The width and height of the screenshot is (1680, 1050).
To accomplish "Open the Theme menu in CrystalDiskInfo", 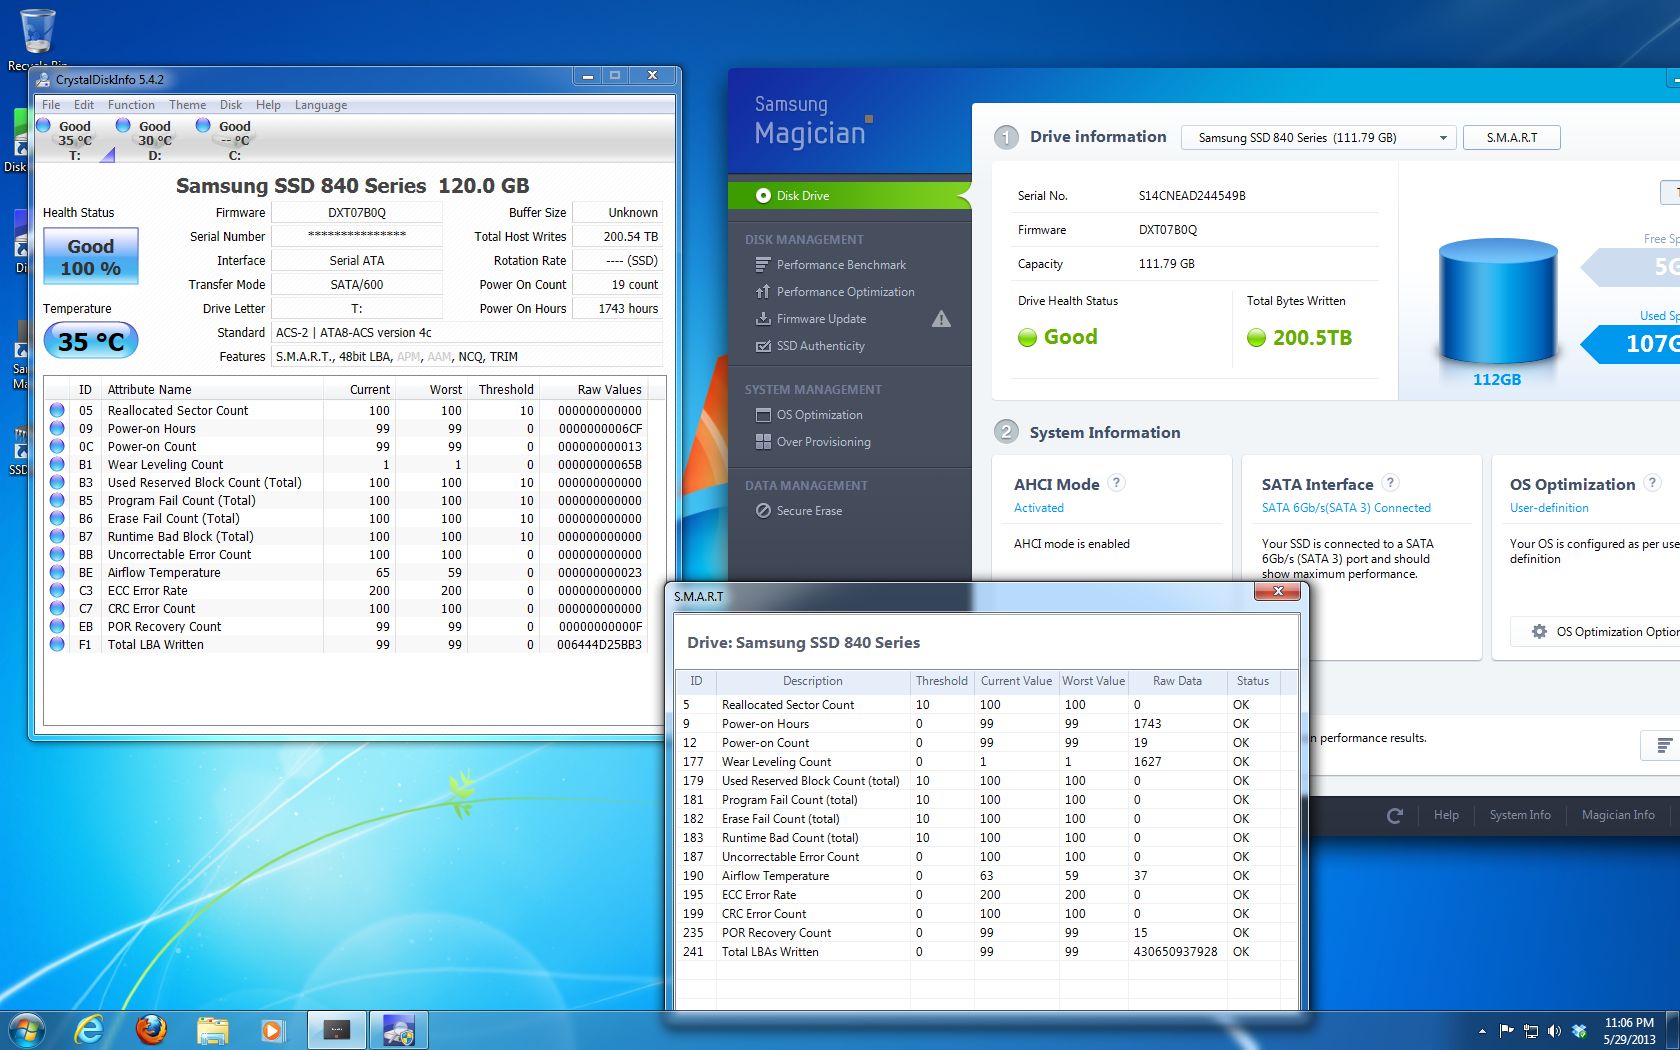I will tap(187, 105).
